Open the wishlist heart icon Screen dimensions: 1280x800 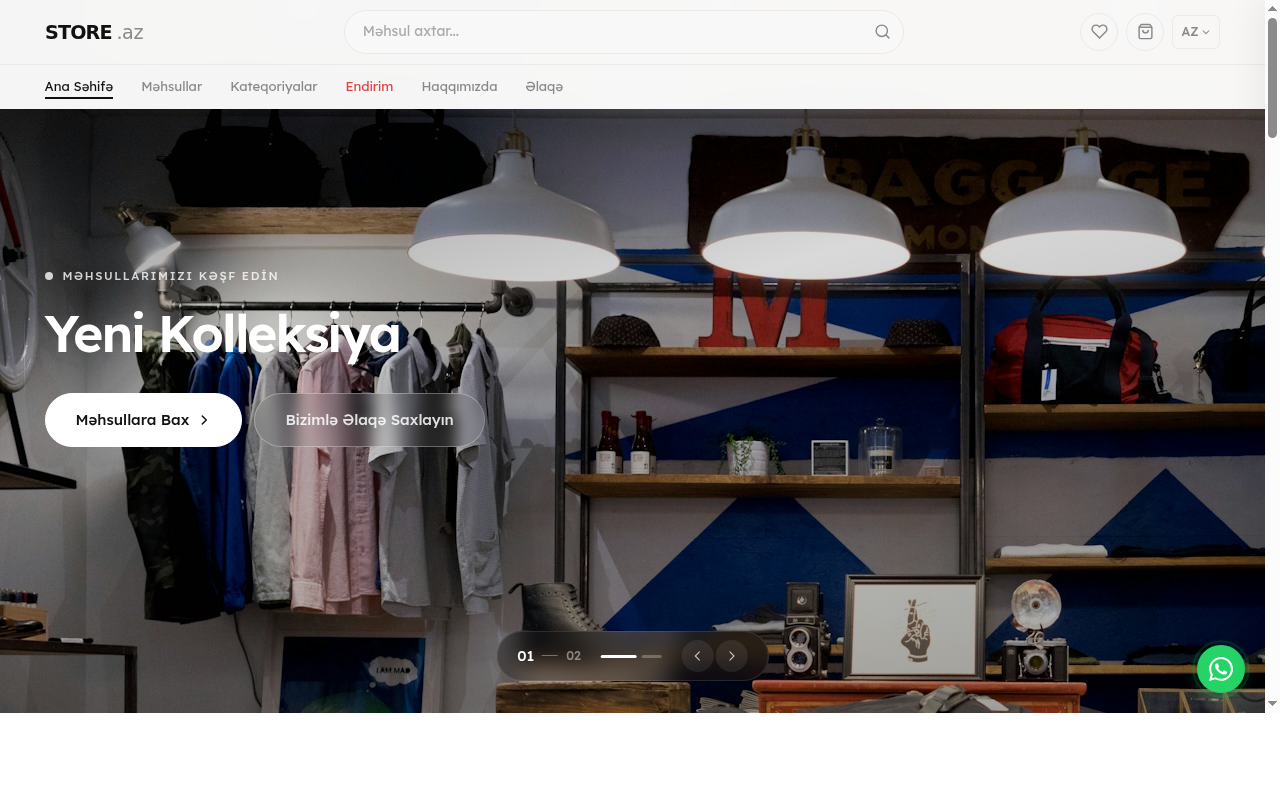[x=1098, y=32]
